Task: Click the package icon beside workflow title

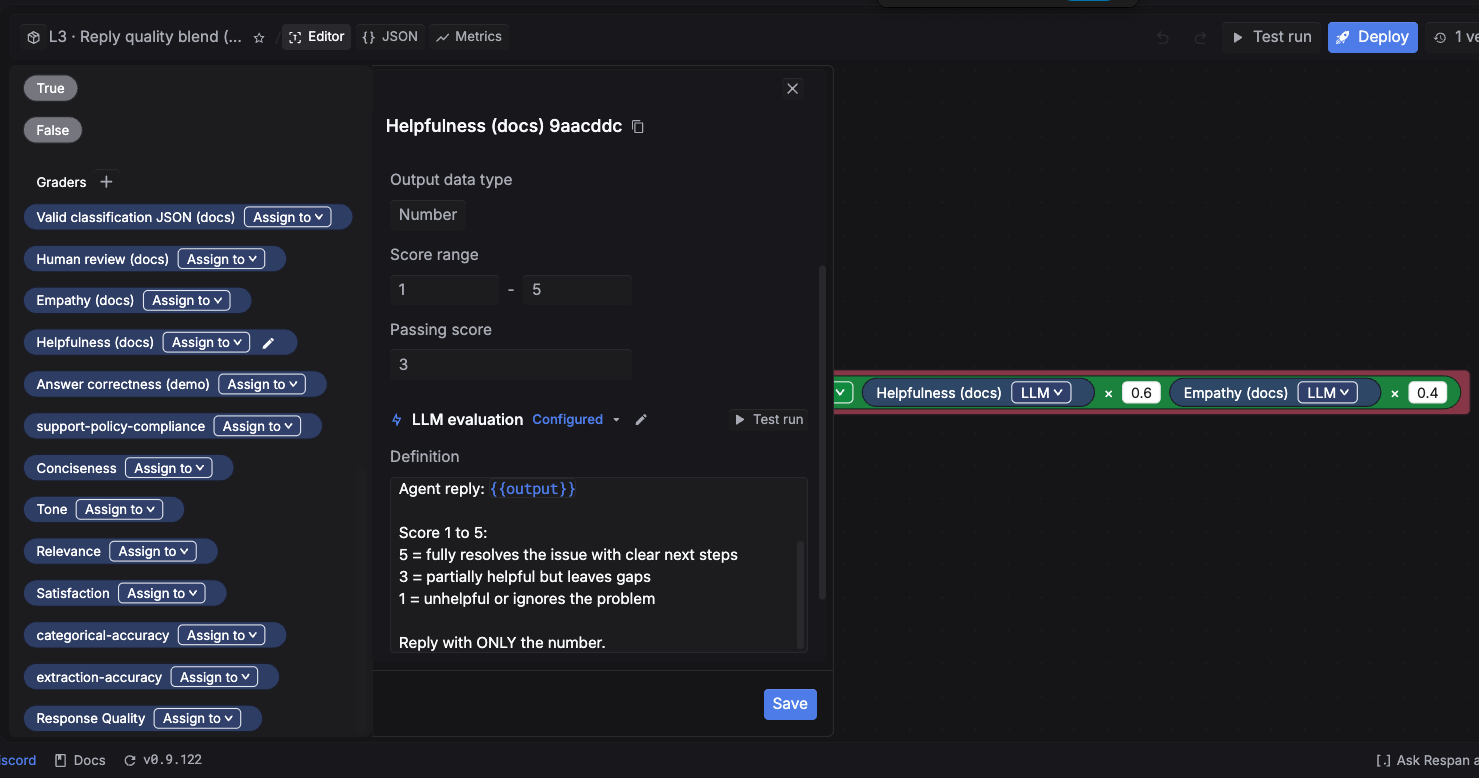Action: tap(33, 37)
